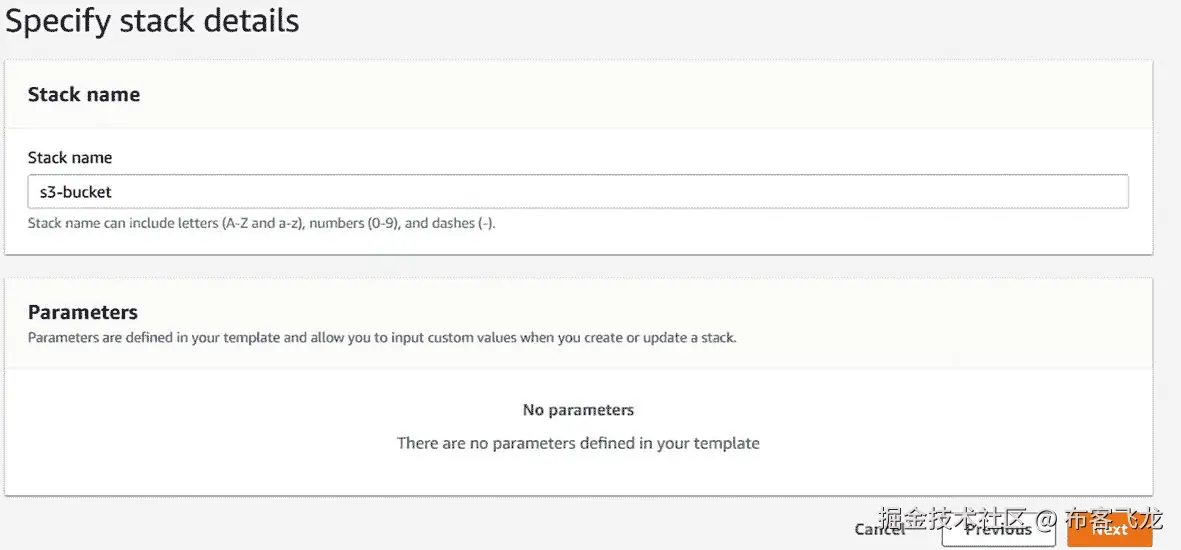The width and height of the screenshot is (1181, 550).
Task: Click the "@" symbol in the watermark
Action: [1046, 520]
